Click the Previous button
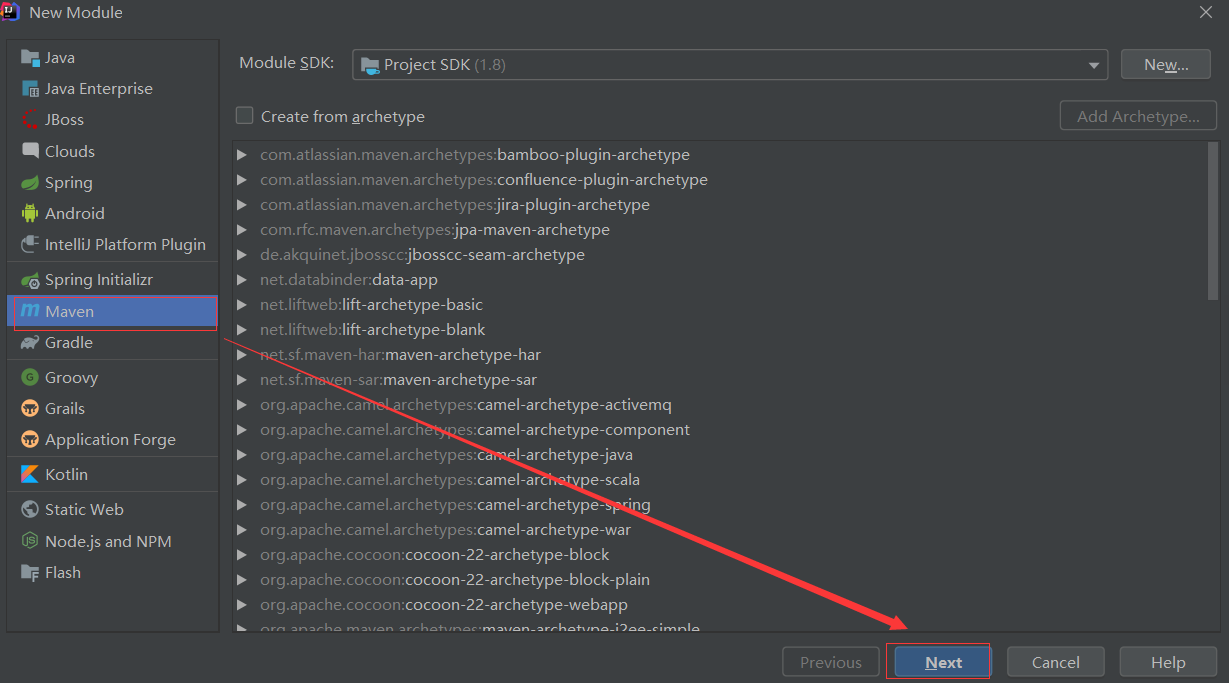Image resolution: width=1229 pixels, height=683 pixels. 830,662
